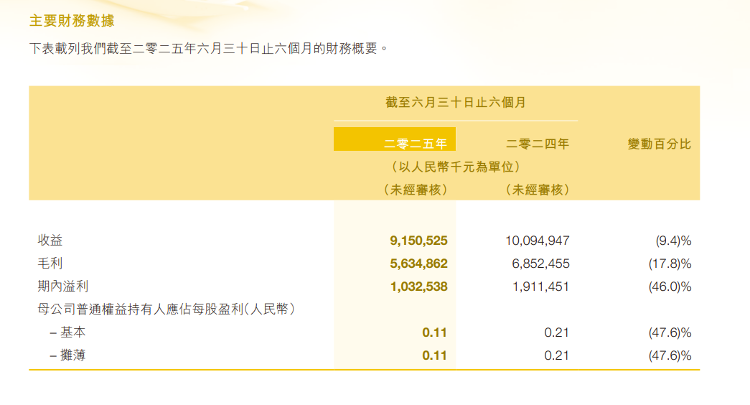Select the 毛利 row label
The width and height of the screenshot is (750, 405).
pos(50,263)
